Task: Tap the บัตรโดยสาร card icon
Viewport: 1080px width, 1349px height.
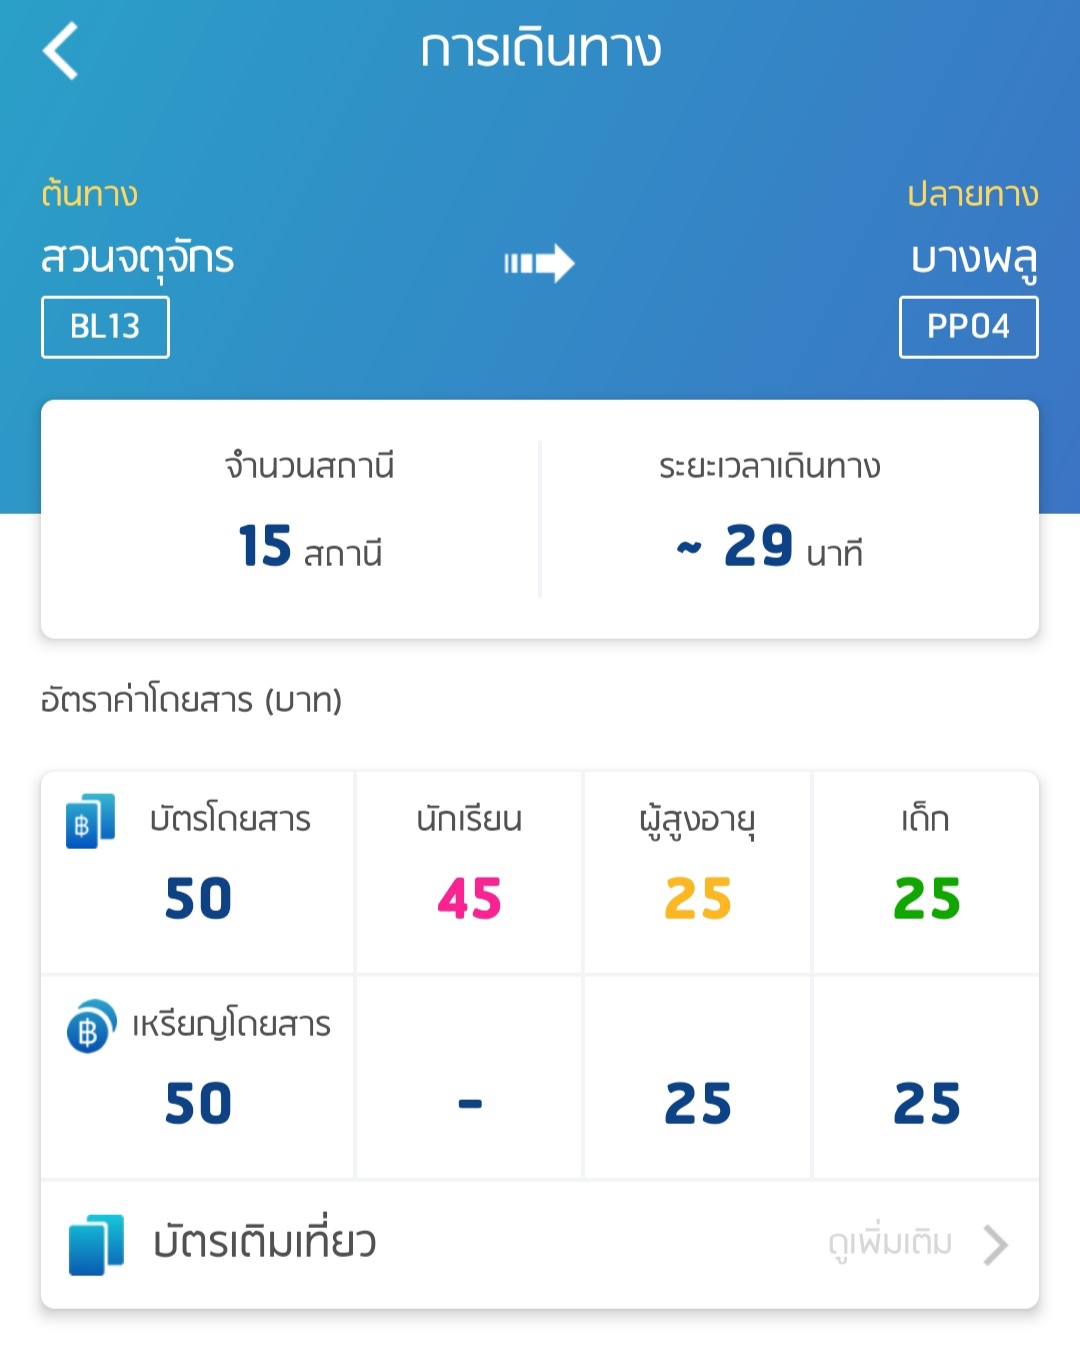Action: click(x=90, y=821)
